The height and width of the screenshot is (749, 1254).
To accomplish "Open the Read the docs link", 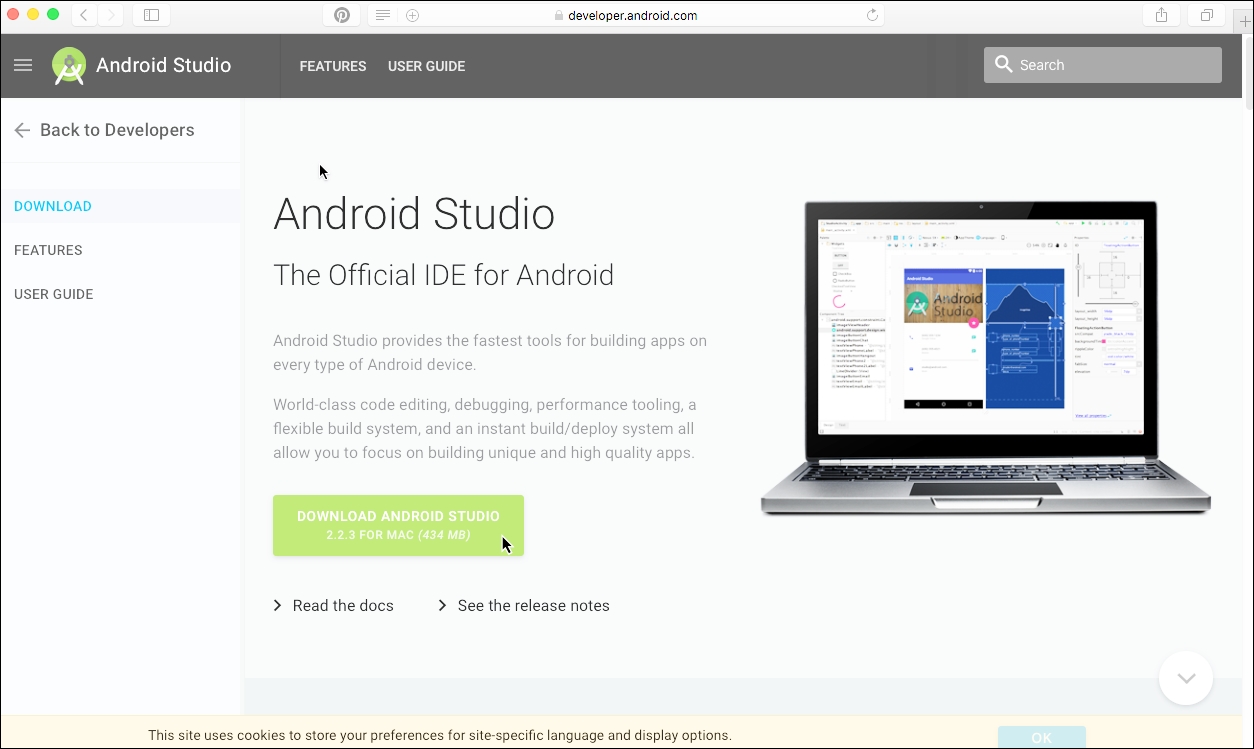I will [x=333, y=606].
